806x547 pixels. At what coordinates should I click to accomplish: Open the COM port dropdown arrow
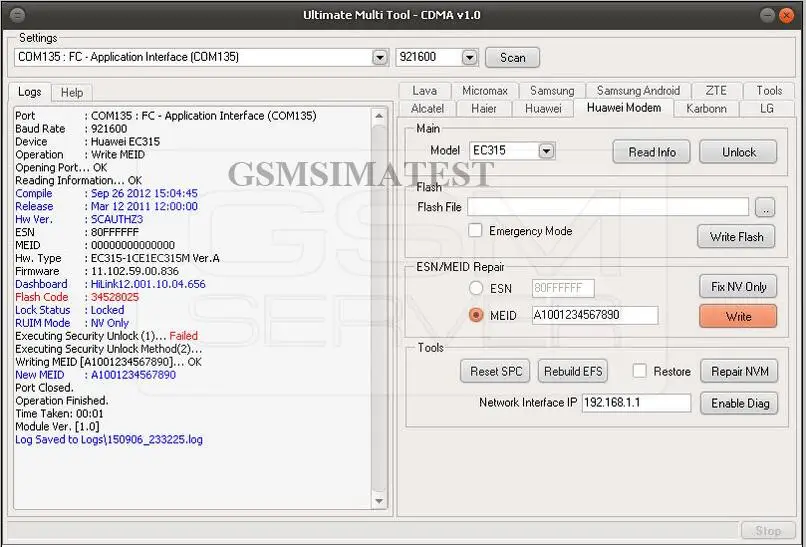pos(380,57)
